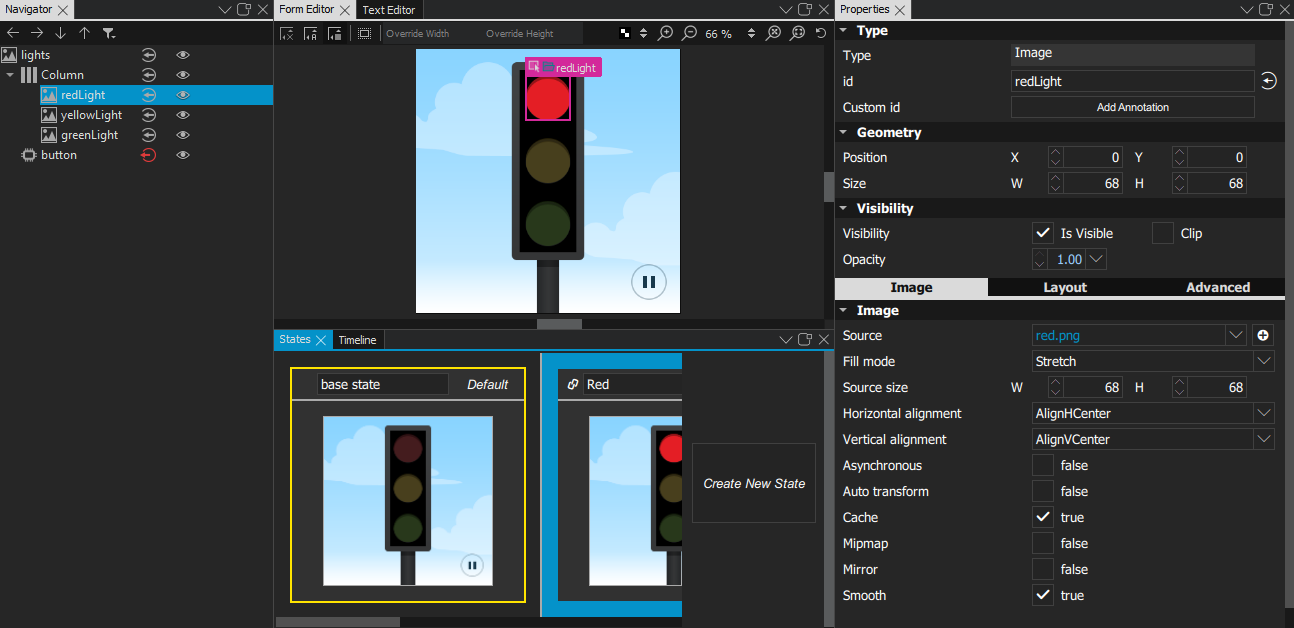
Task: Click the zoom out magnifier icon
Action: (689, 33)
